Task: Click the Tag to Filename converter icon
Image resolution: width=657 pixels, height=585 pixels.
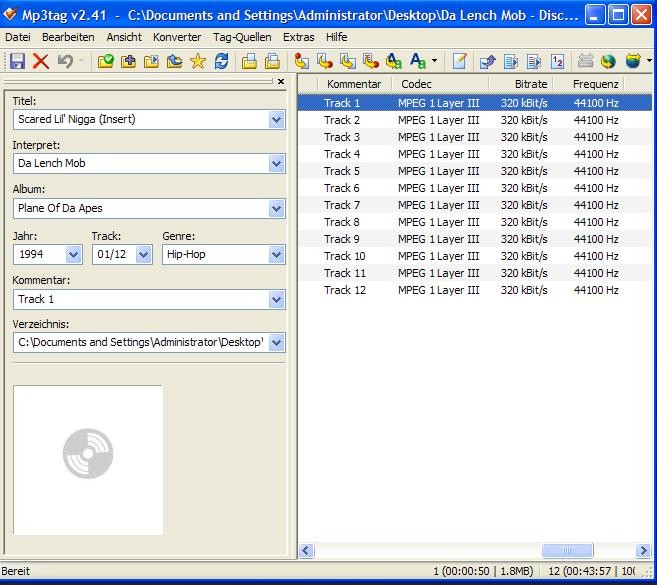Action: tap(301, 62)
